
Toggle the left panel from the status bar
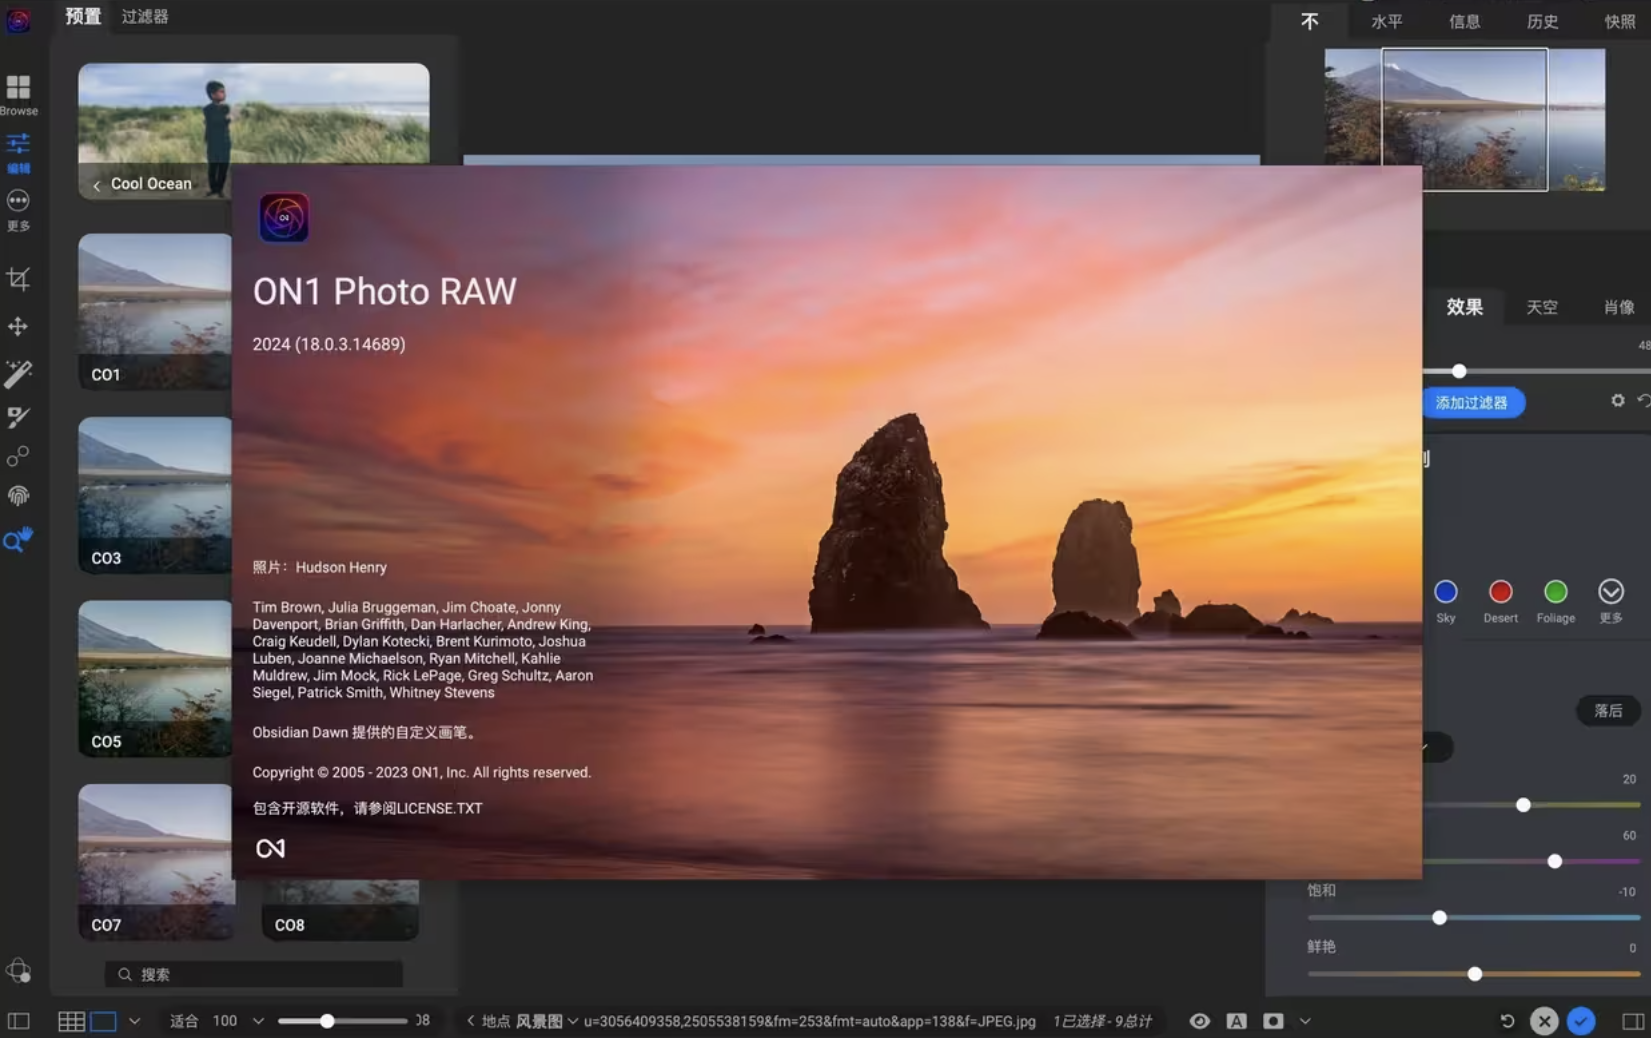18,1021
